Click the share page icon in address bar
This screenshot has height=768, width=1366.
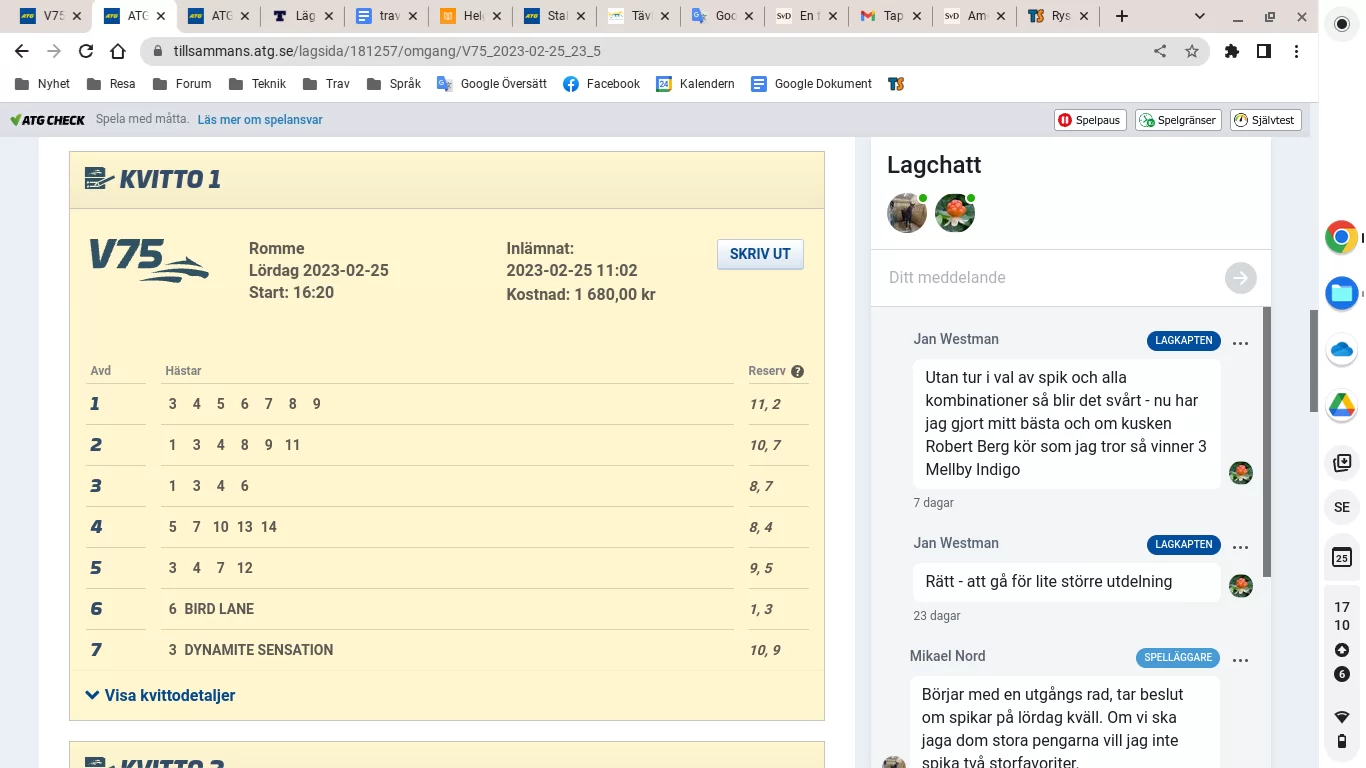pyautogui.click(x=1160, y=51)
